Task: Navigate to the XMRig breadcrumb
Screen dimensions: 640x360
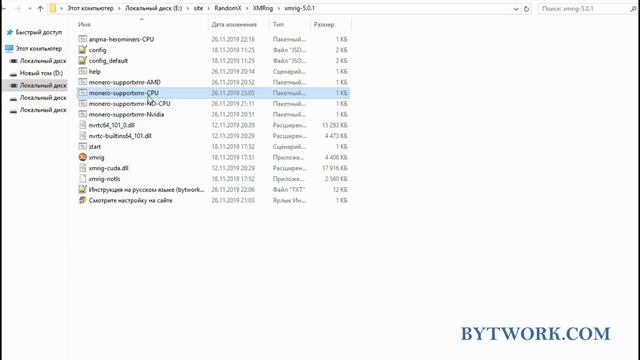Action: coord(263,9)
